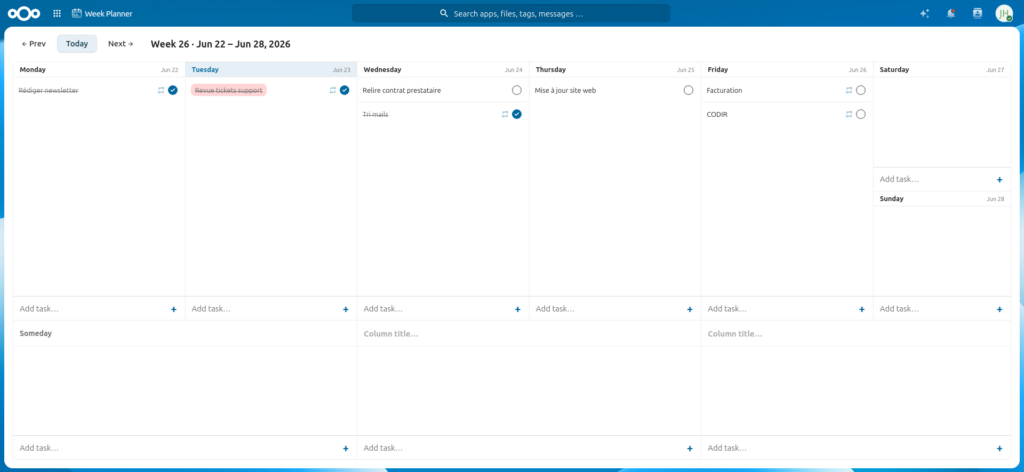Click the Add task field in Saturday's section

(934, 179)
